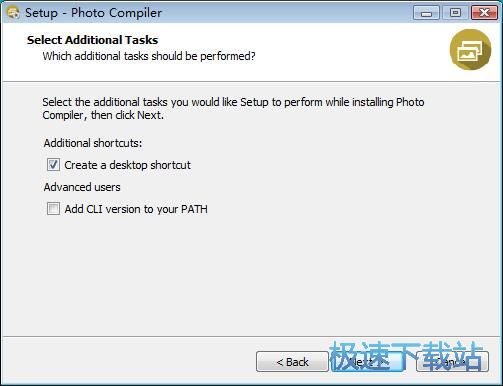Enable the Add CLI version to PATH checkbox
Screen dimensions: 503x386
(x=53, y=209)
